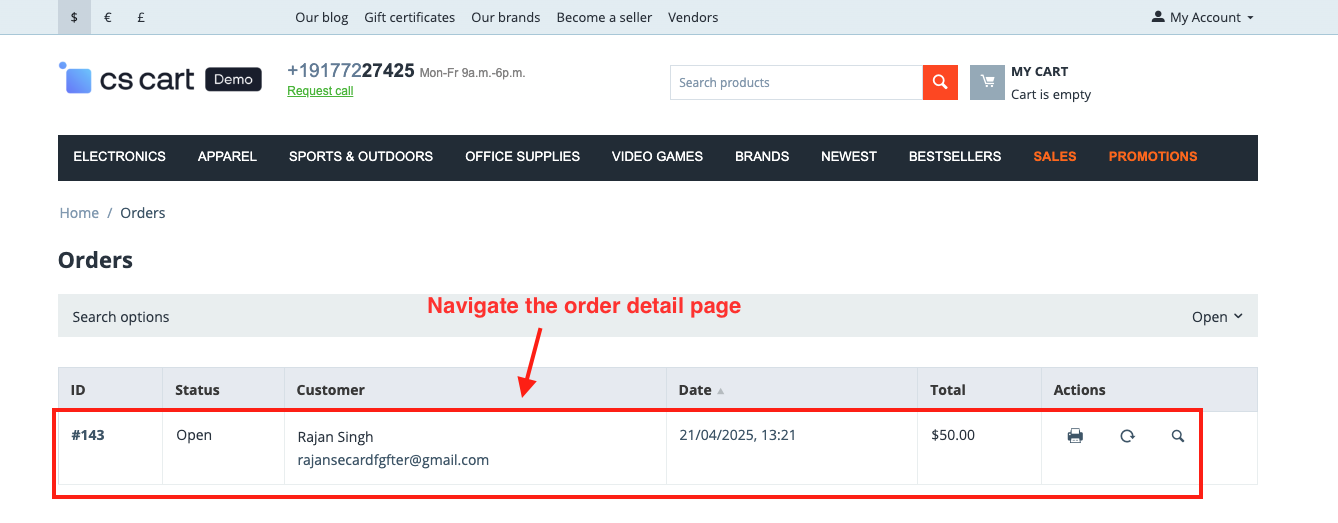Switch currency to pound sterling

tap(141, 17)
